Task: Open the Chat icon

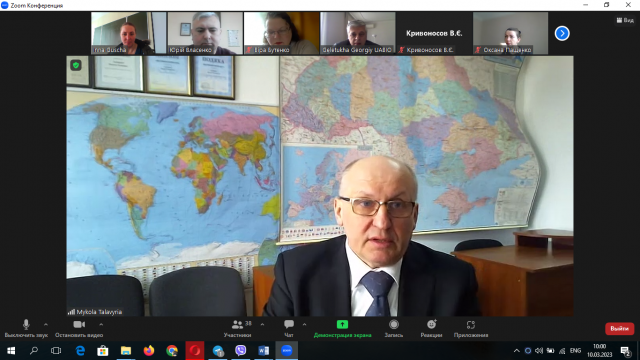Action: (x=289, y=325)
